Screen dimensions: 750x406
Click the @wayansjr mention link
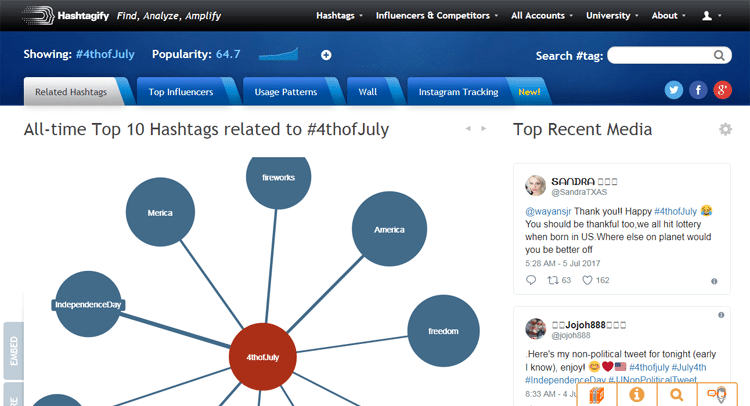pyautogui.click(x=548, y=211)
